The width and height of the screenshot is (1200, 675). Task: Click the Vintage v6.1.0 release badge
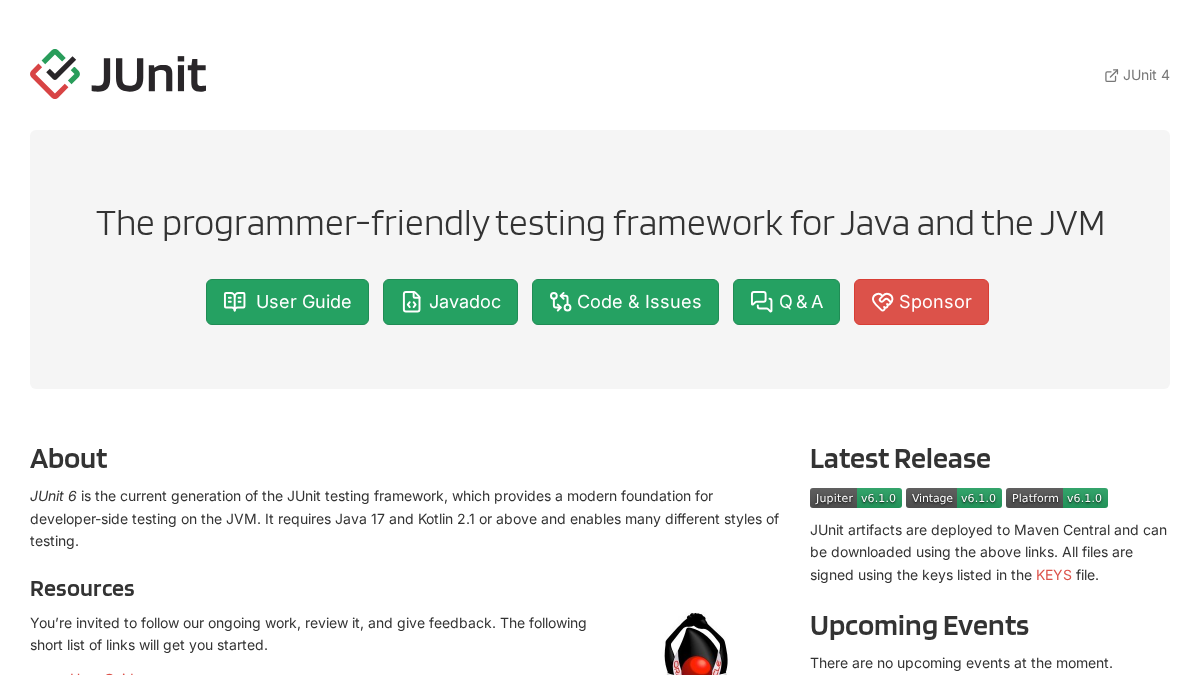(954, 498)
